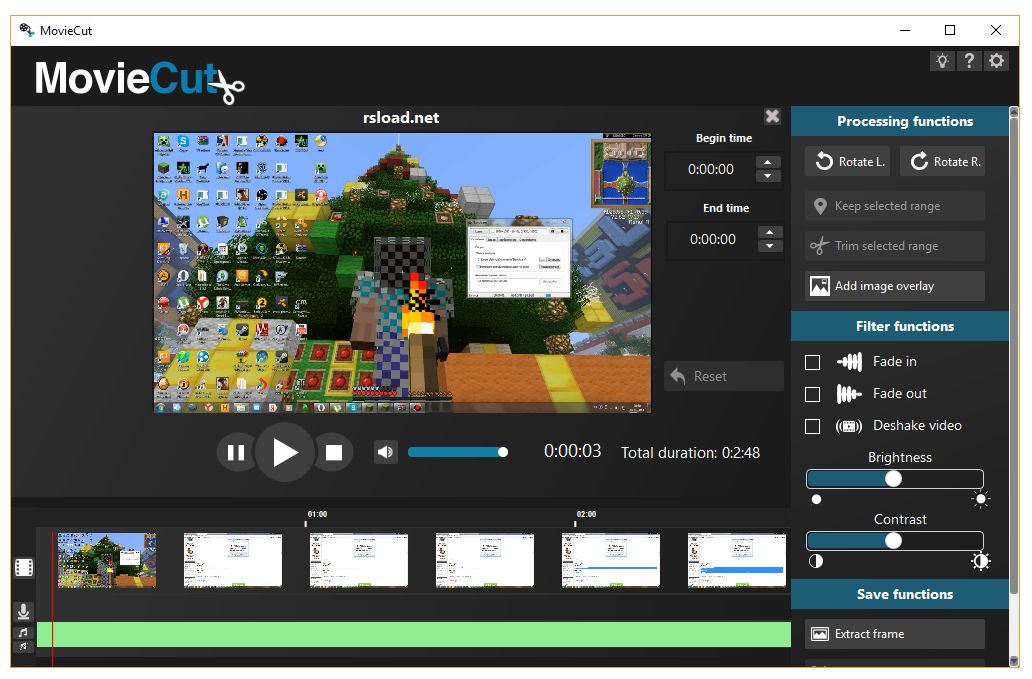Image resolution: width=1032 pixels, height=679 pixels.
Task: Pause the video playback
Action: click(x=236, y=453)
